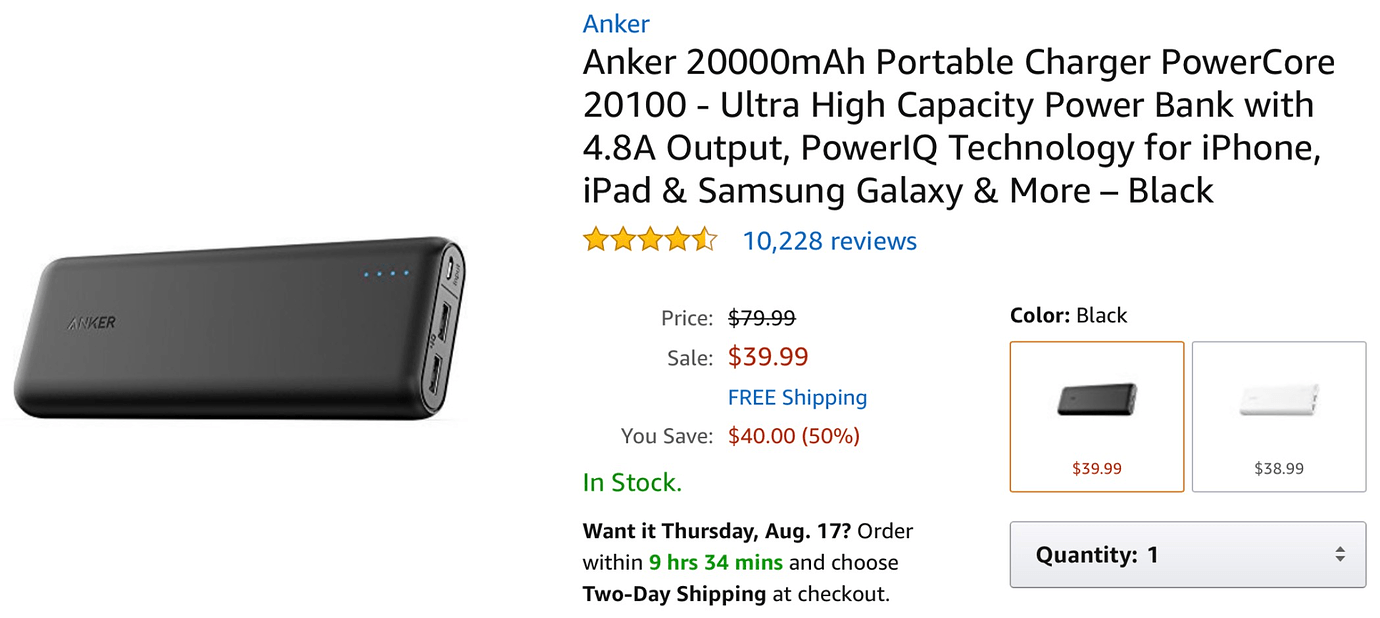The width and height of the screenshot is (1380, 618).
Task: Click the first gold star
Action: pyautogui.click(x=594, y=239)
